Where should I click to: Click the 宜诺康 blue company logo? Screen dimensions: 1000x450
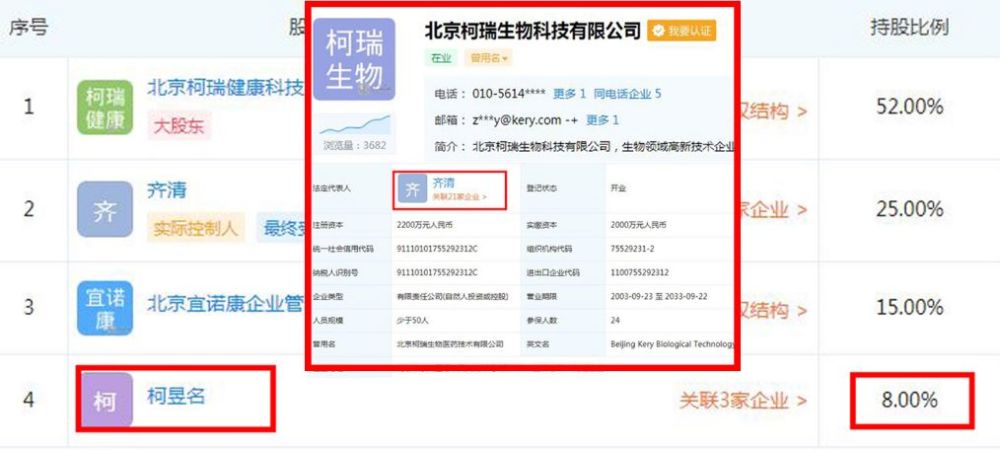pyautogui.click(x=105, y=308)
